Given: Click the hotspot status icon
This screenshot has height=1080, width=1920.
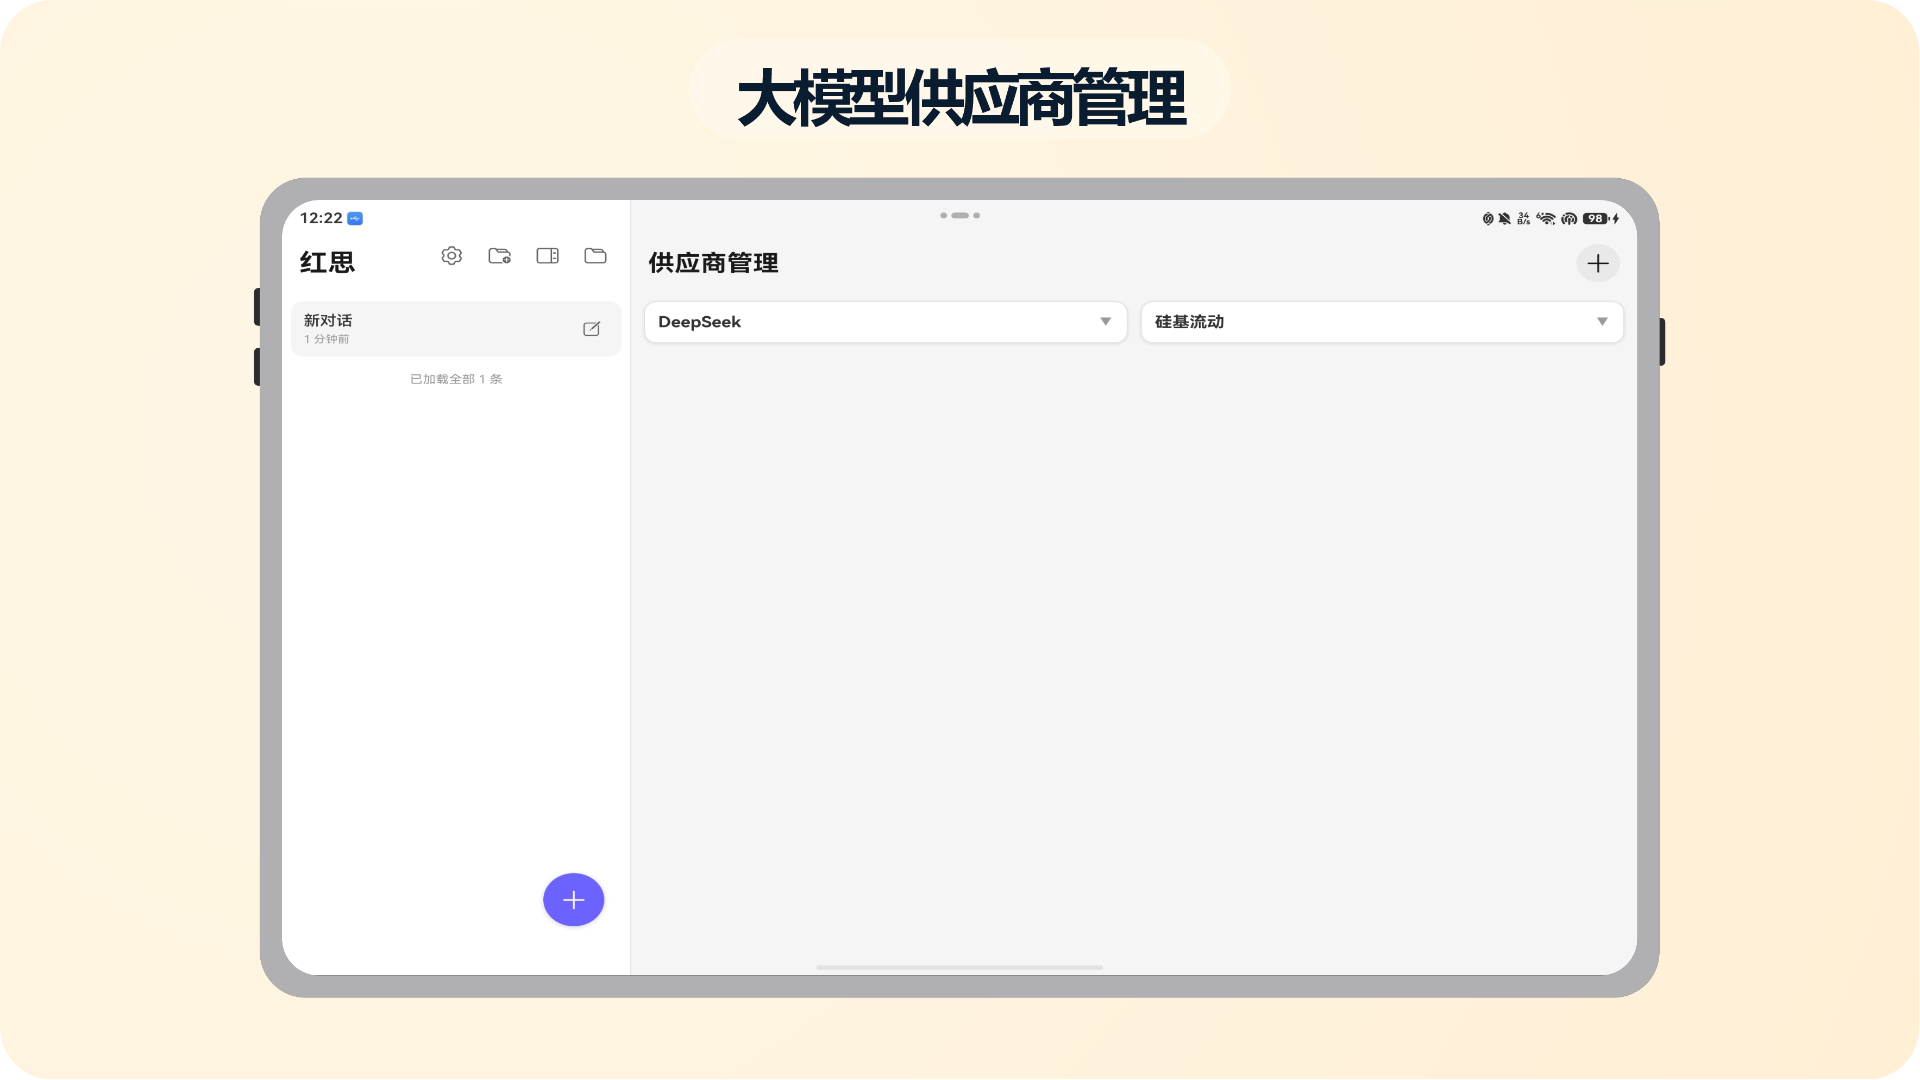Looking at the screenshot, I should [1569, 218].
